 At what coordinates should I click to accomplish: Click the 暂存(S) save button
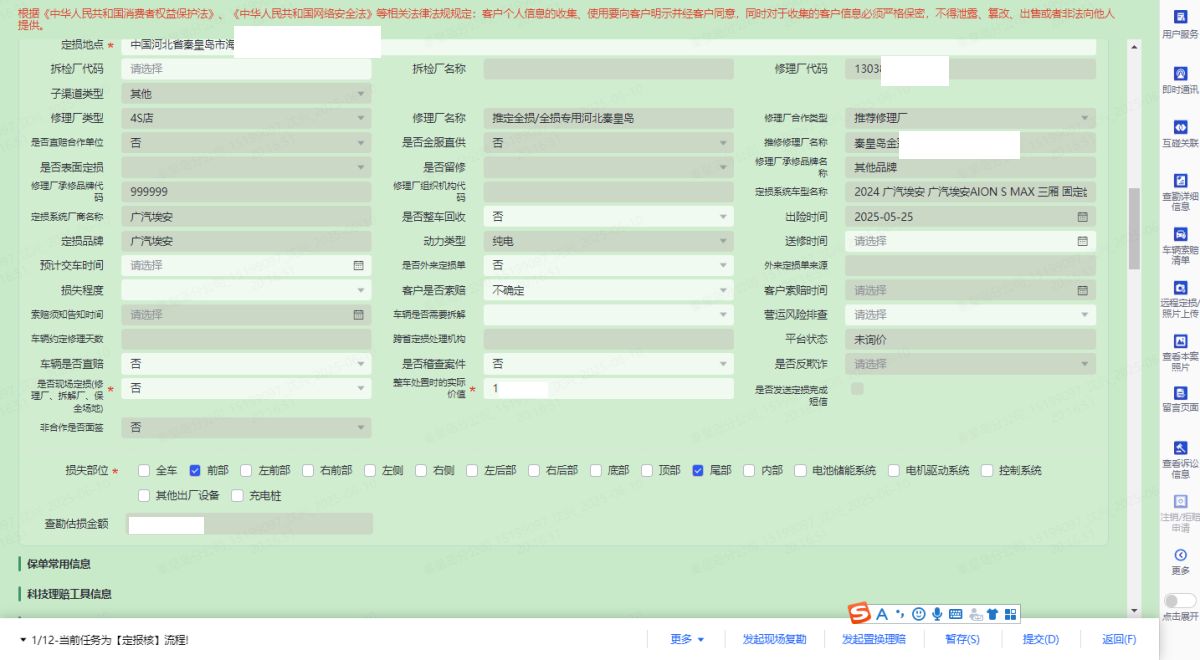(962, 639)
